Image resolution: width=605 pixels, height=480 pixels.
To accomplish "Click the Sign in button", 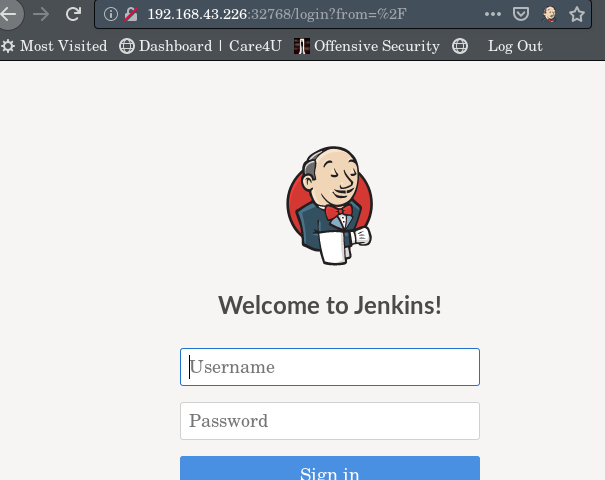I will (330, 468).
